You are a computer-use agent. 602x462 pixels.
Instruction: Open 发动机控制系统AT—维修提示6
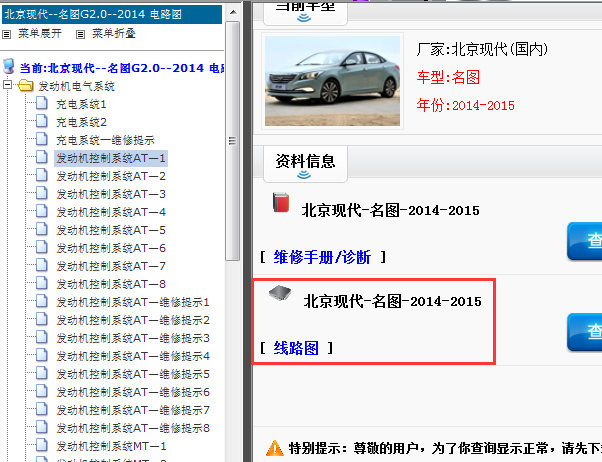tap(133, 392)
